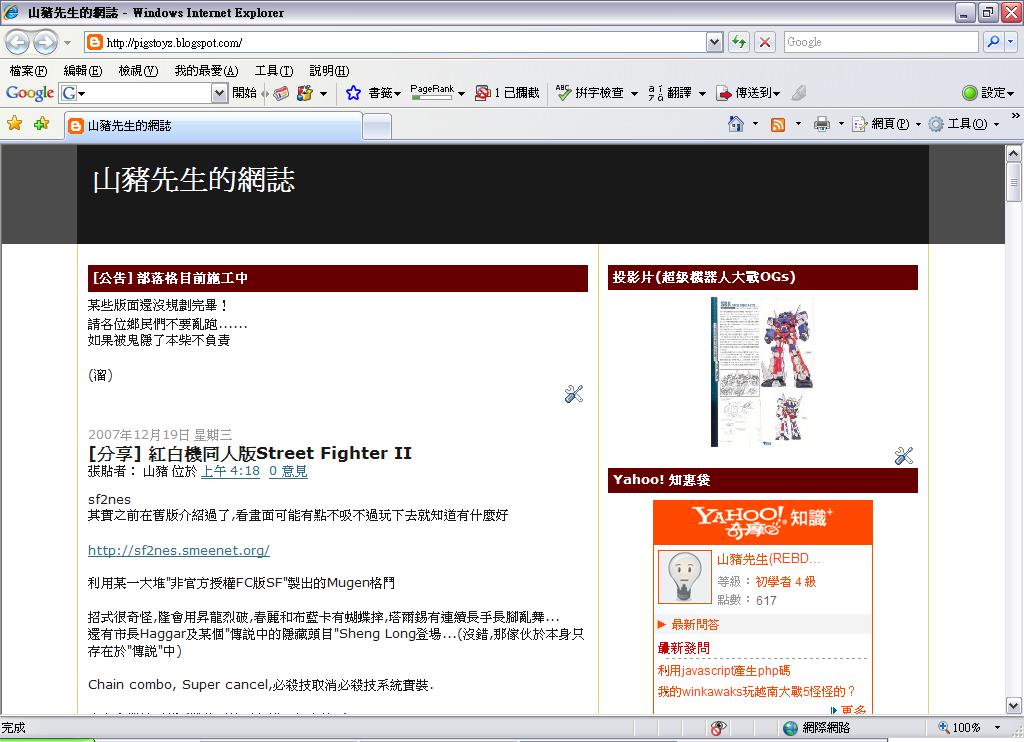The height and width of the screenshot is (742, 1024).
Task: Click the Print icon in command bar
Action: click(x=821, y=124)
